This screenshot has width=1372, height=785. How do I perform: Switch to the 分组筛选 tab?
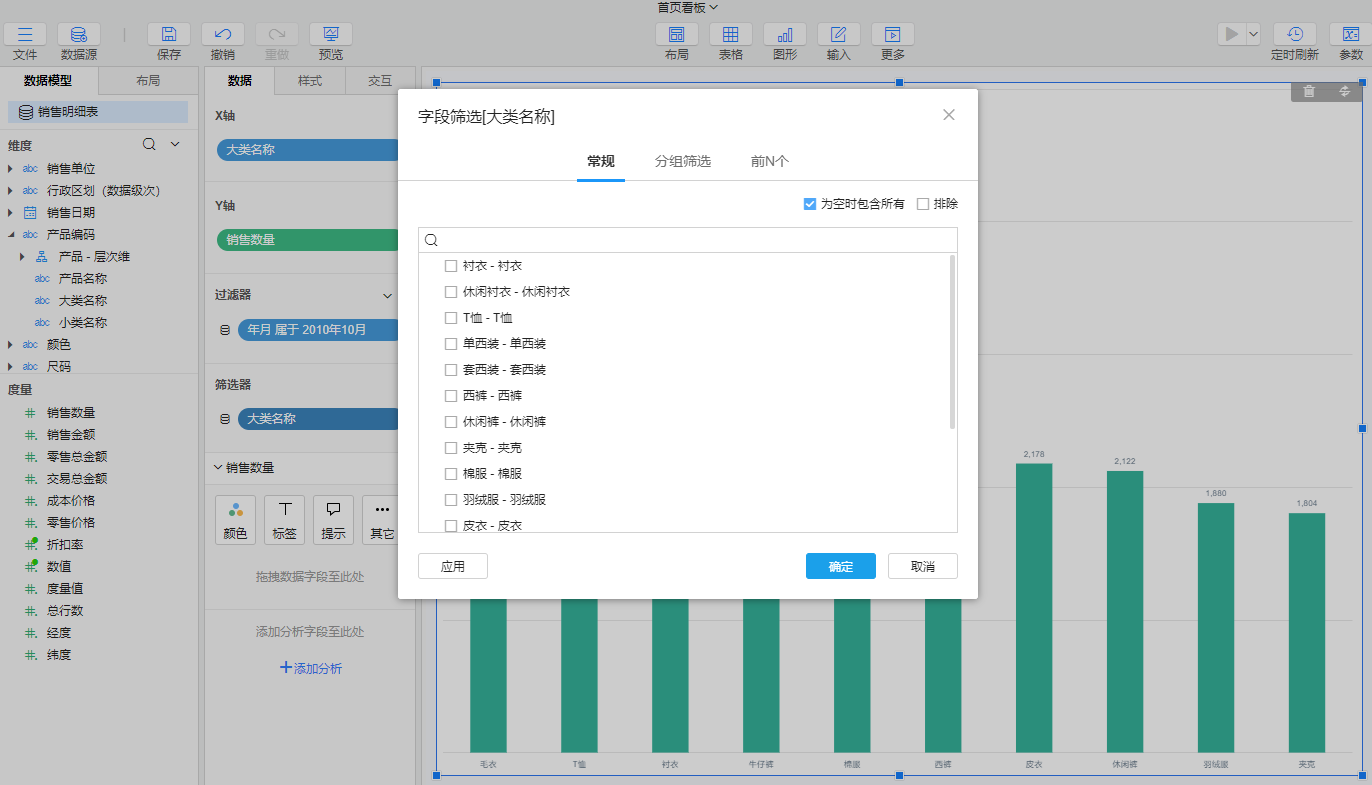click(x=682, y=161)
